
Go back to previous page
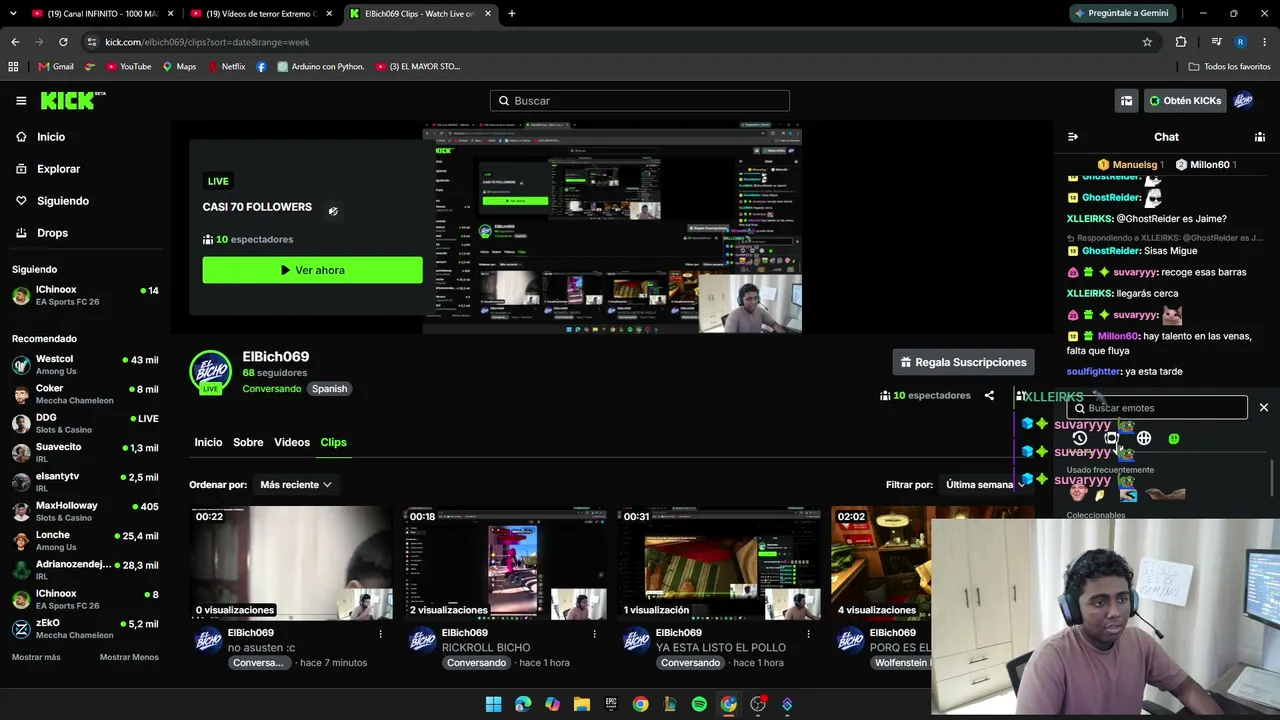click(15, 42)
